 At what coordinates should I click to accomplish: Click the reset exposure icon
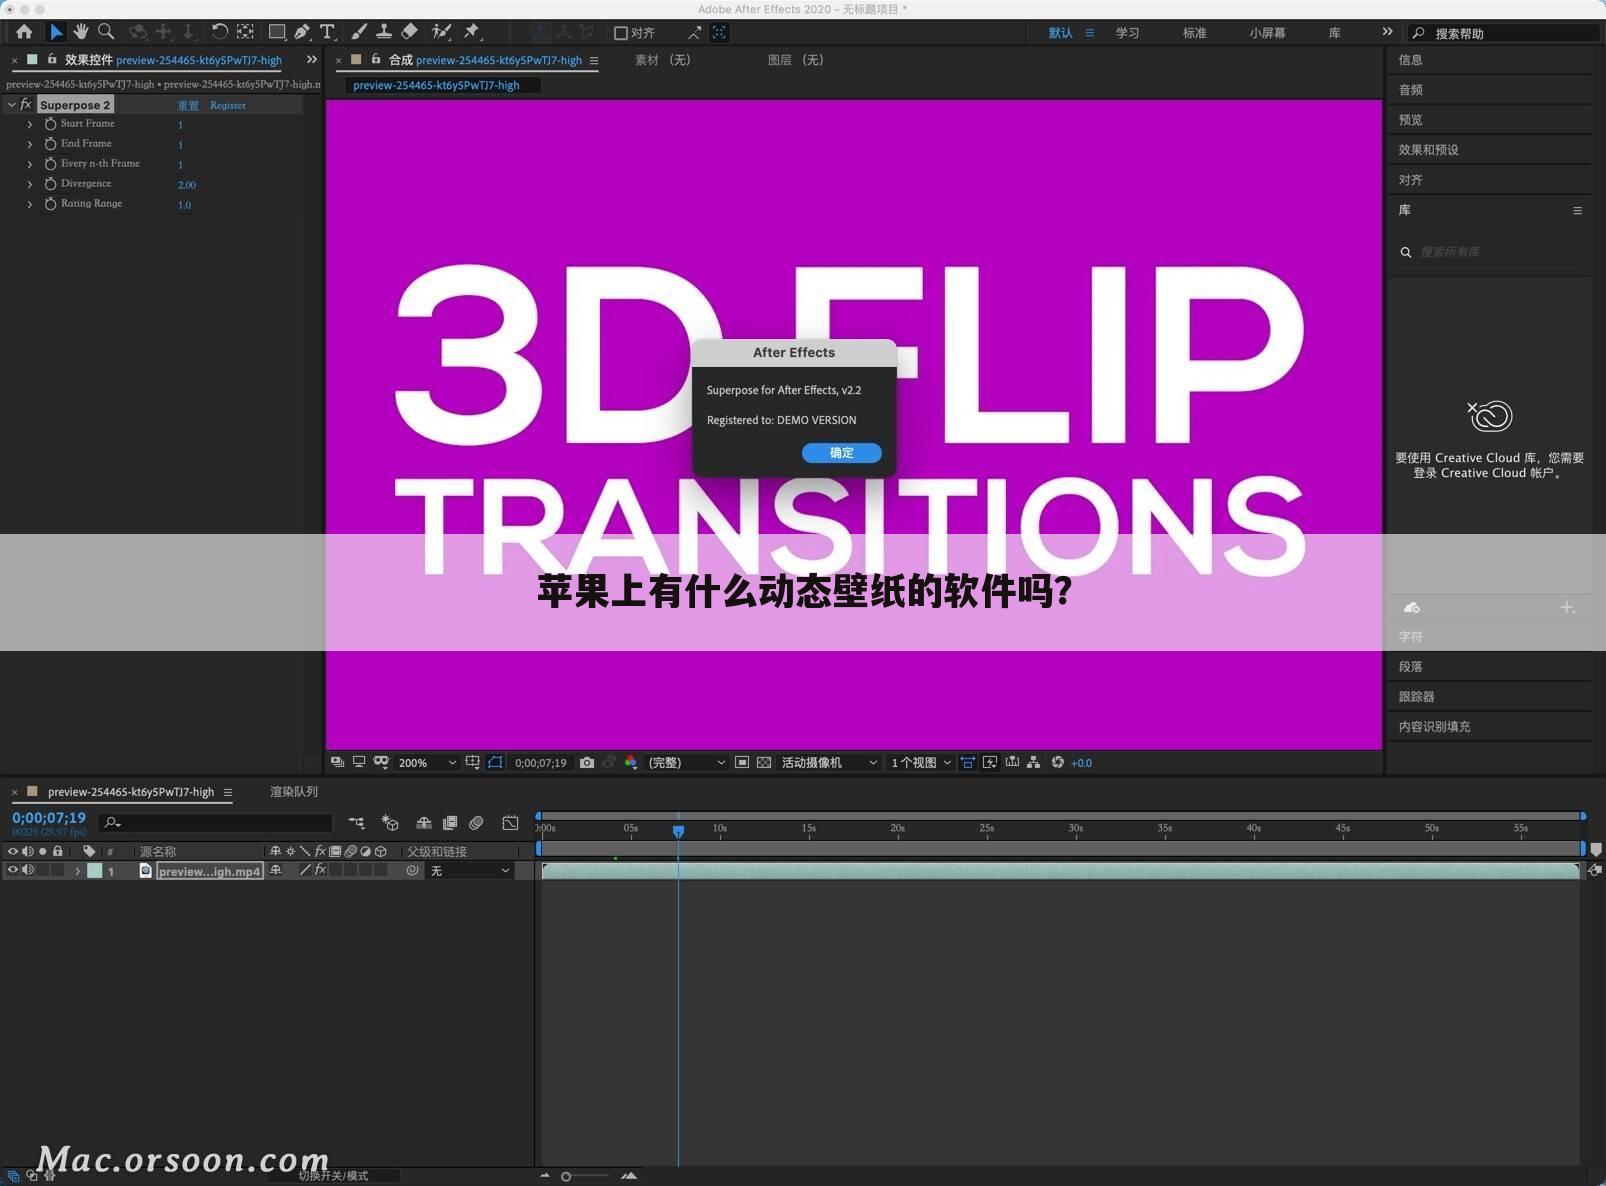click(x=1057, y=762)
